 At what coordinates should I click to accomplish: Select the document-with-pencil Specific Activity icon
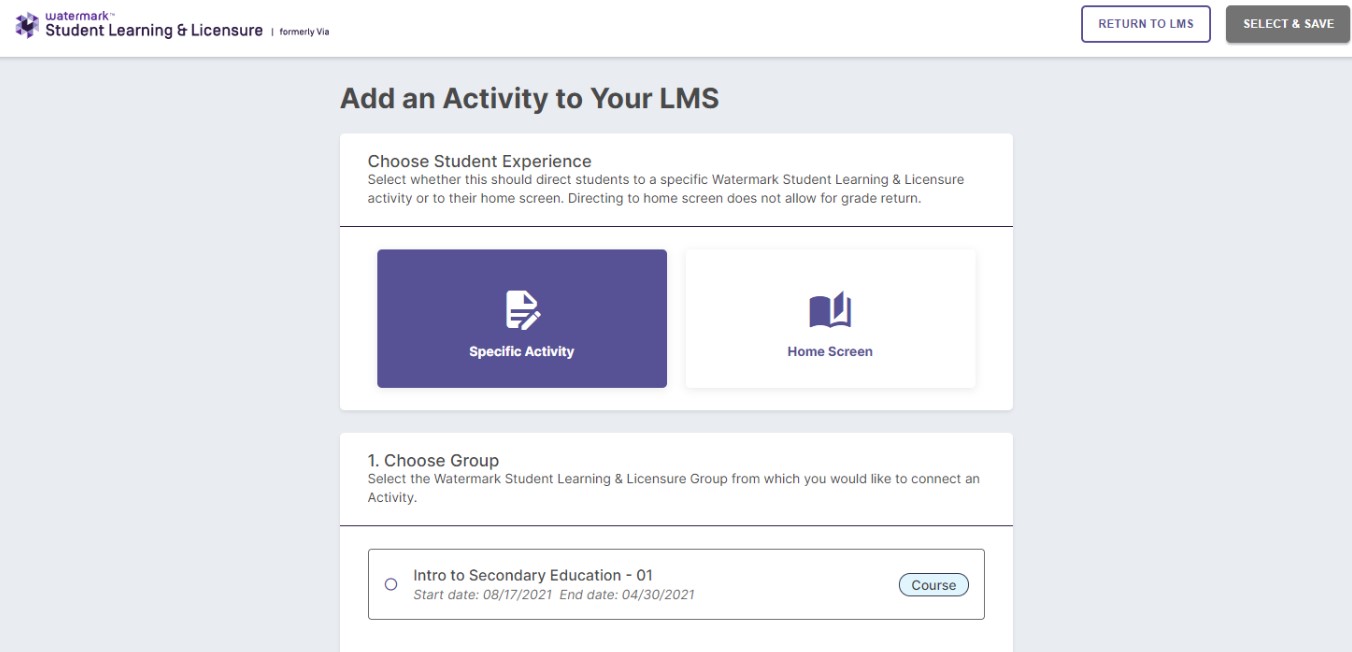(x=522, y=310)
